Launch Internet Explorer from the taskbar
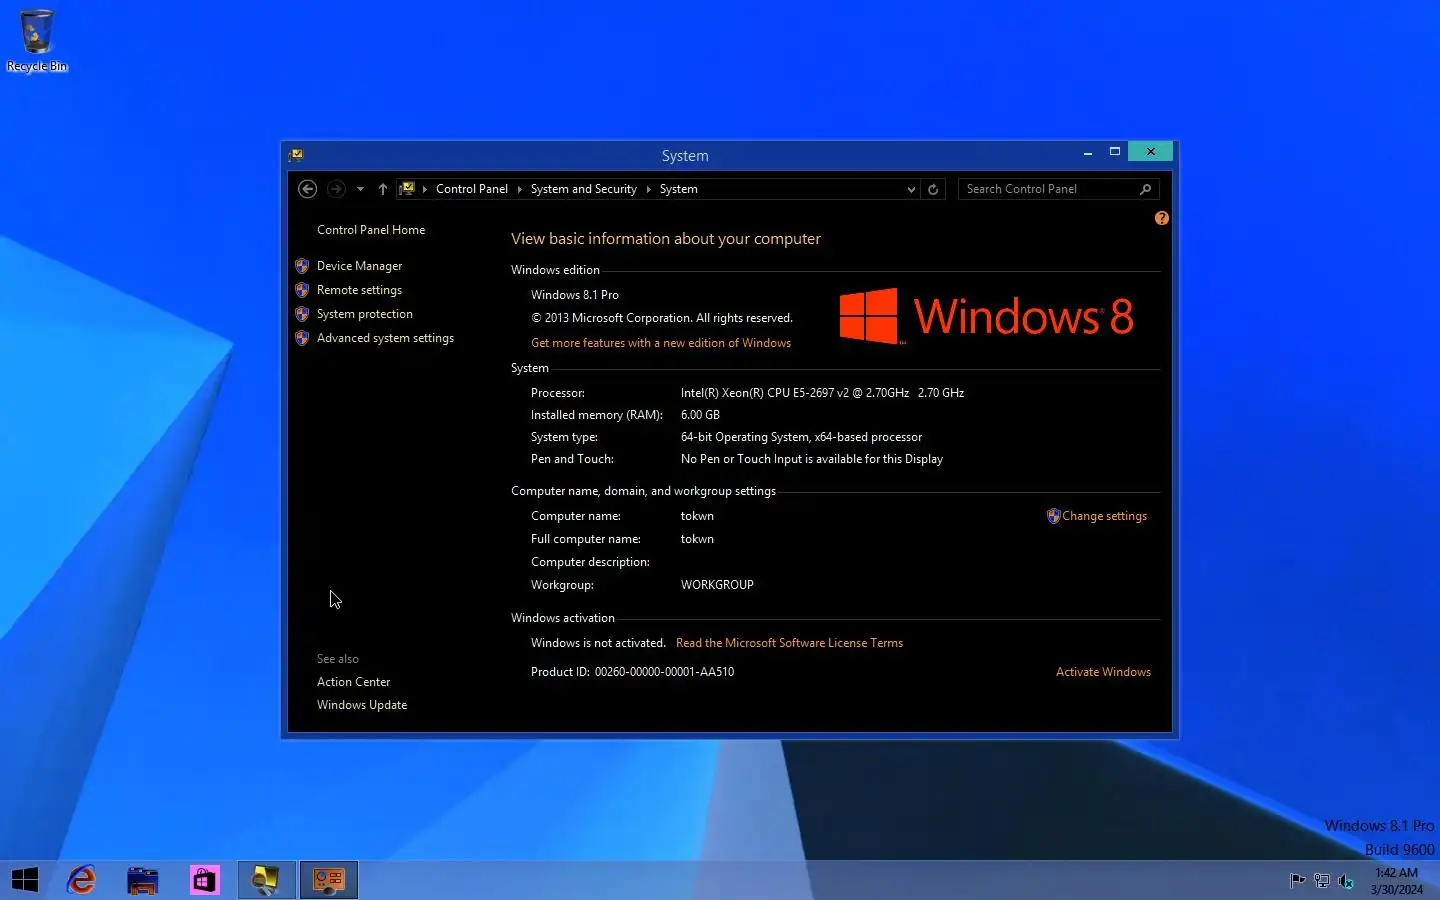The image size is (1440, 900). tap(82, 880)
